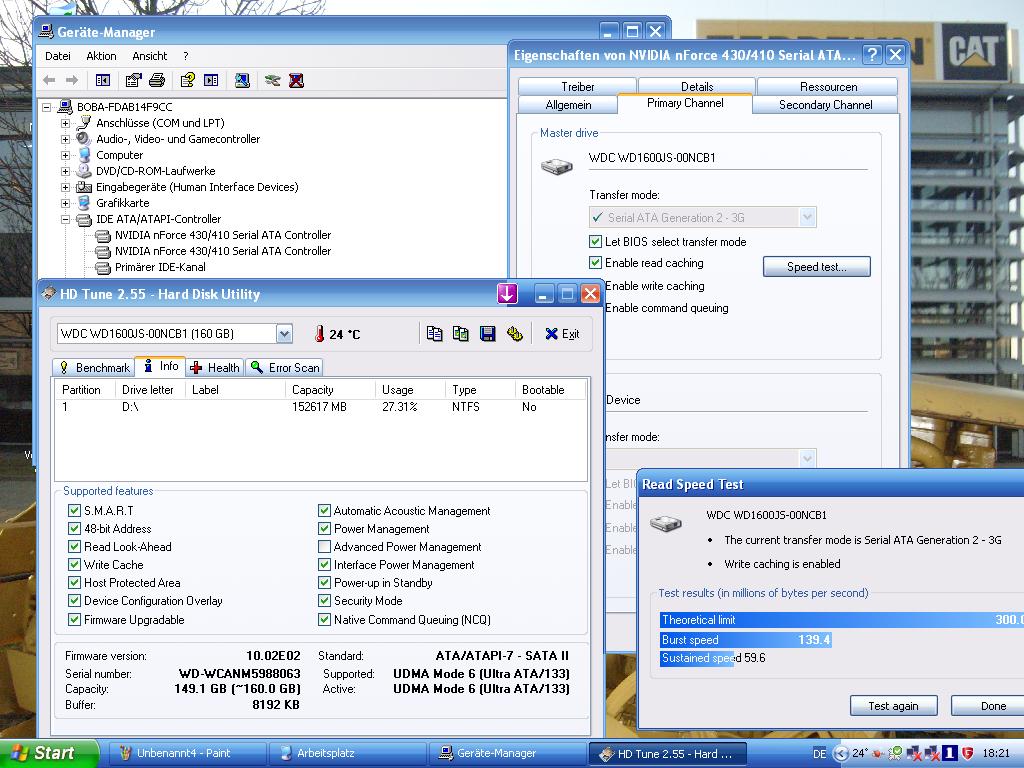The image size is (1024, 768).
Task: Click HD Tune options icon
Action: coord(515,334)
